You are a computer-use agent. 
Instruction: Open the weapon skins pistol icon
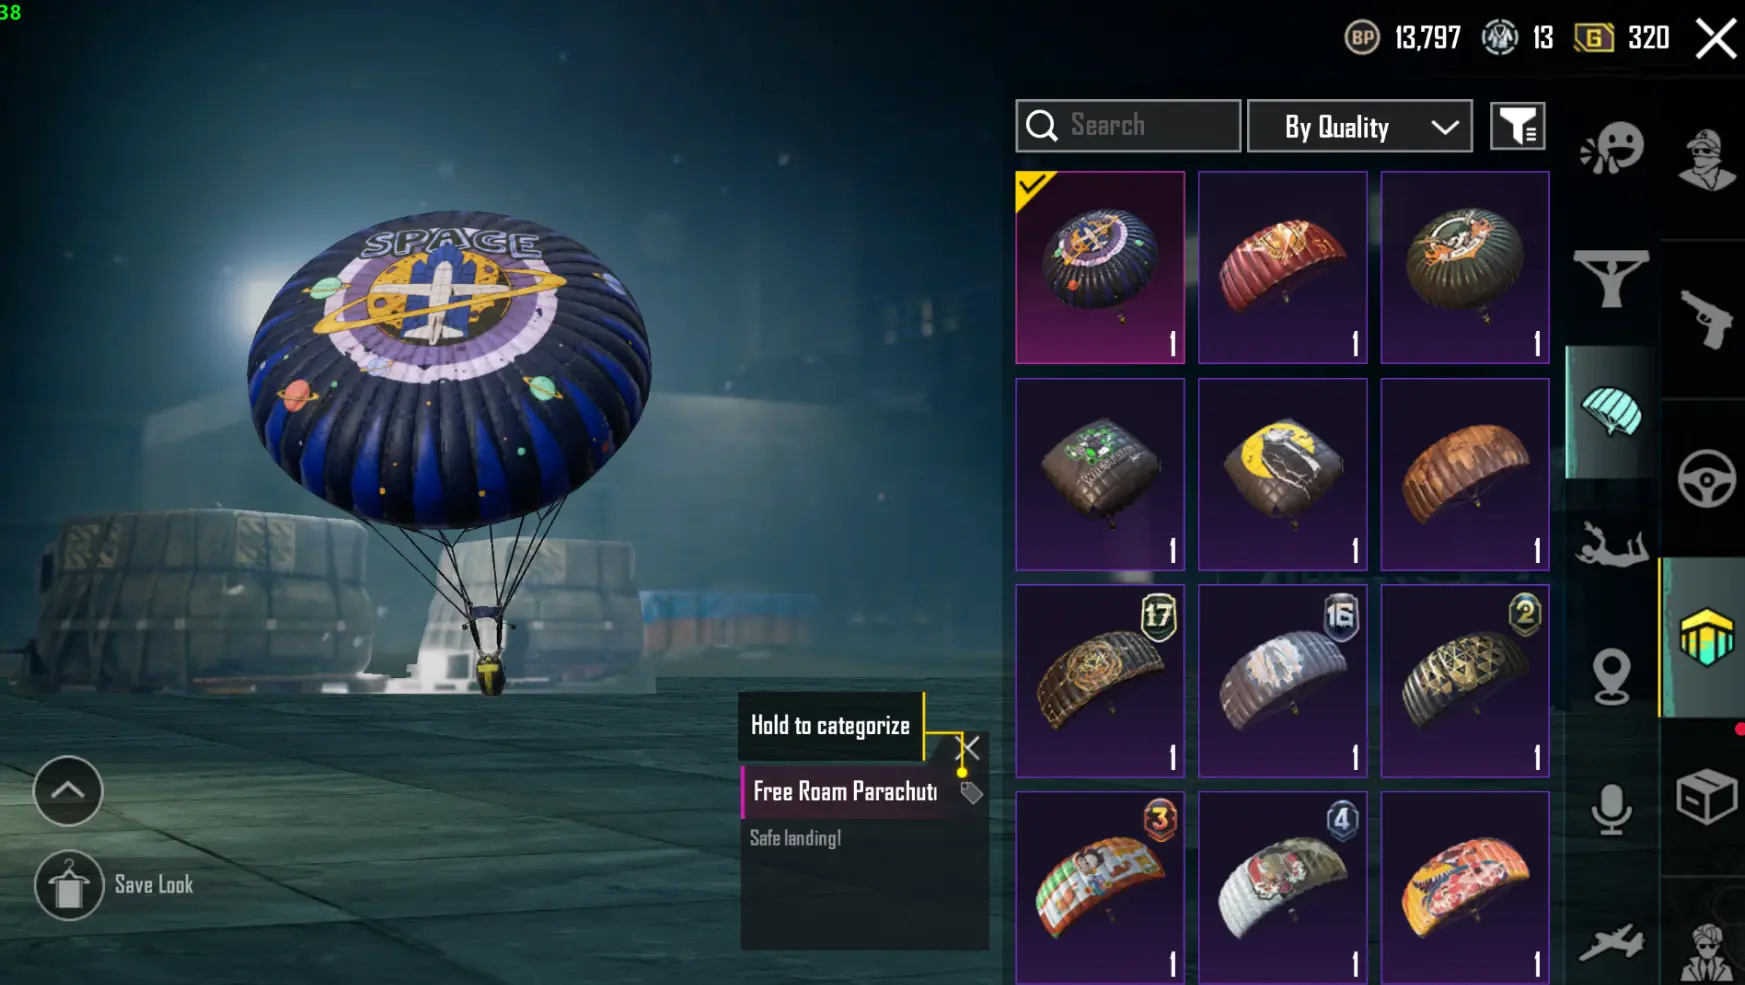1706,319
